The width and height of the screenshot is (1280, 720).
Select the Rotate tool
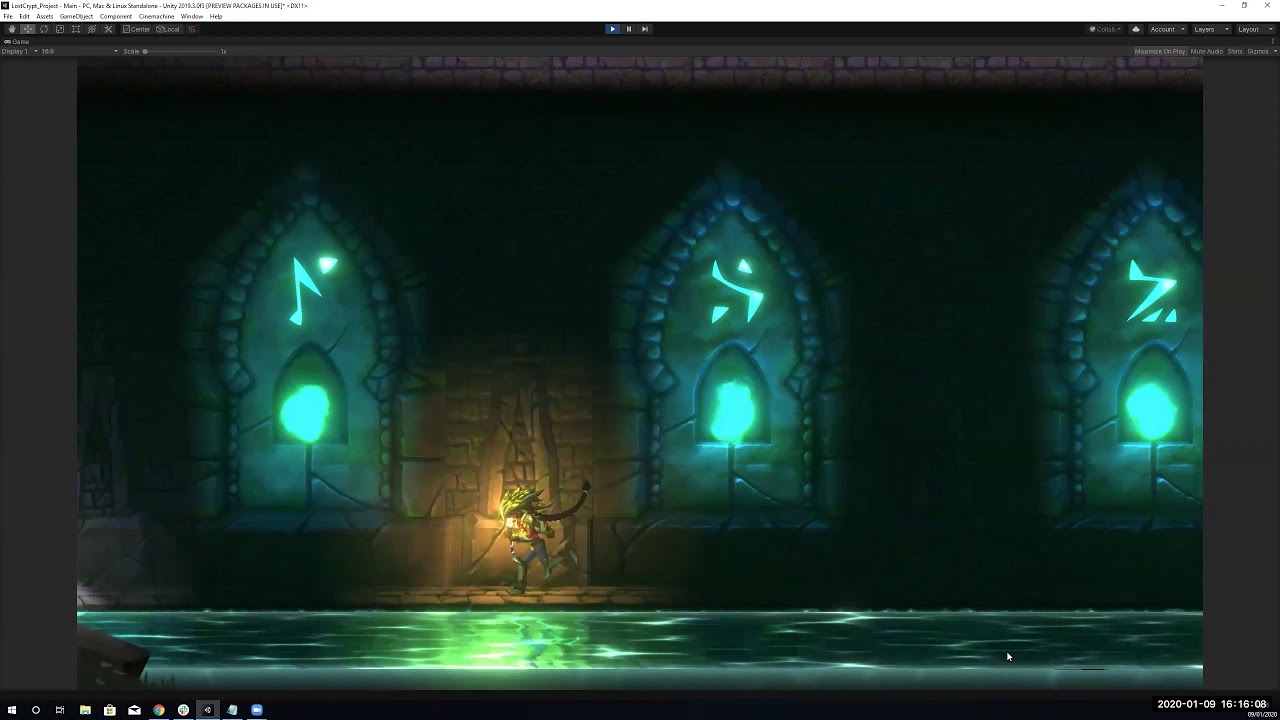click(x=43, y=28)
